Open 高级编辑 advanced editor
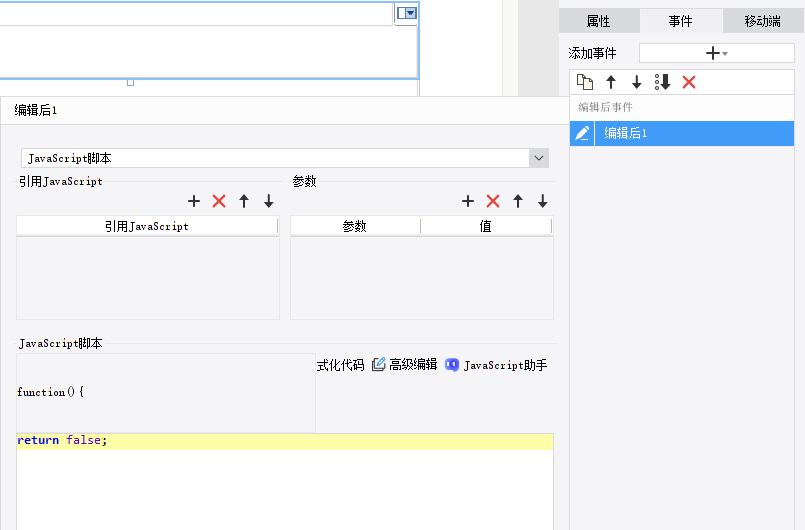 tap(404, 365)
